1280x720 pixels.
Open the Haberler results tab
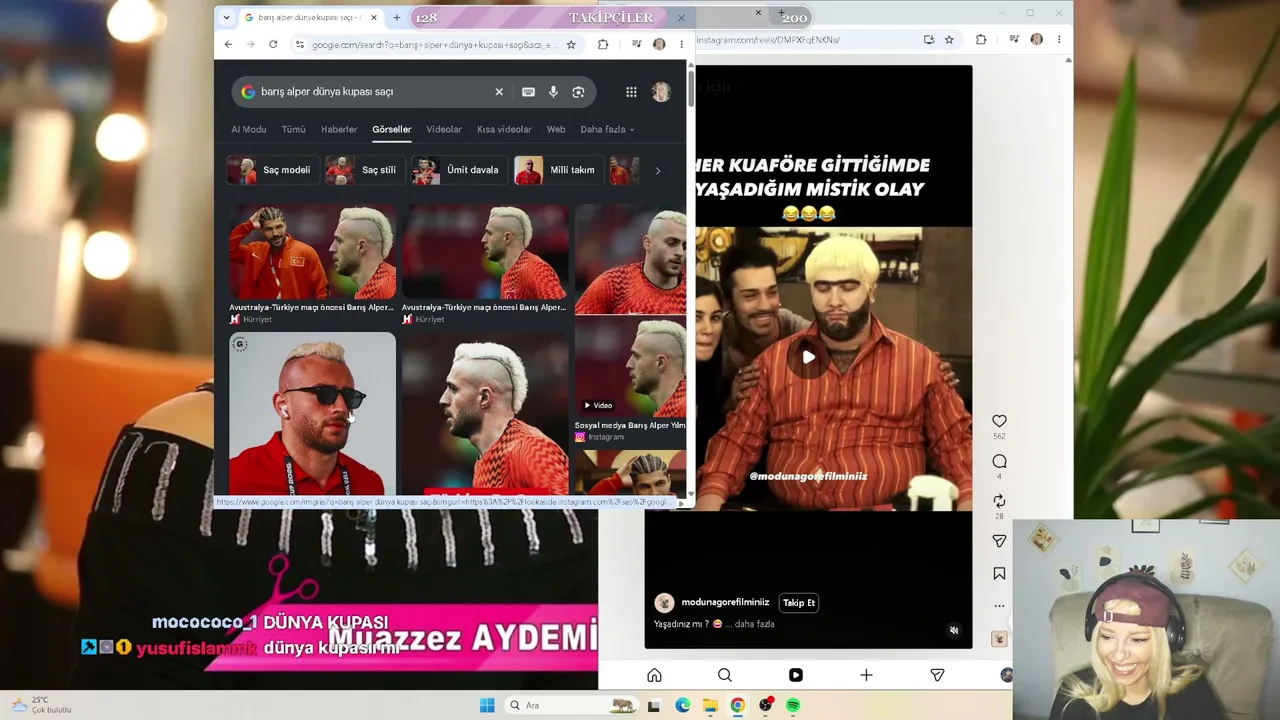tap(339, 130)
